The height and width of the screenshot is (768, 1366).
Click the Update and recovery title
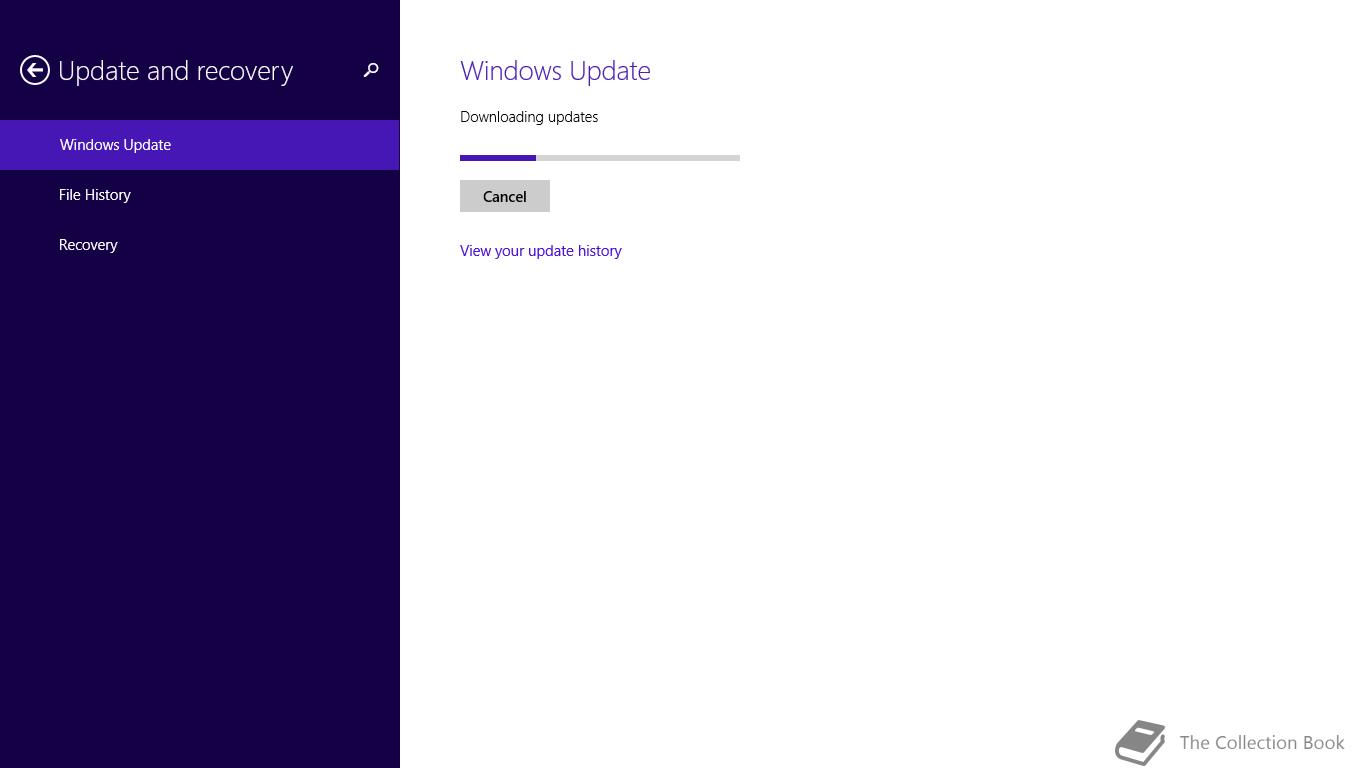point(176,71)
